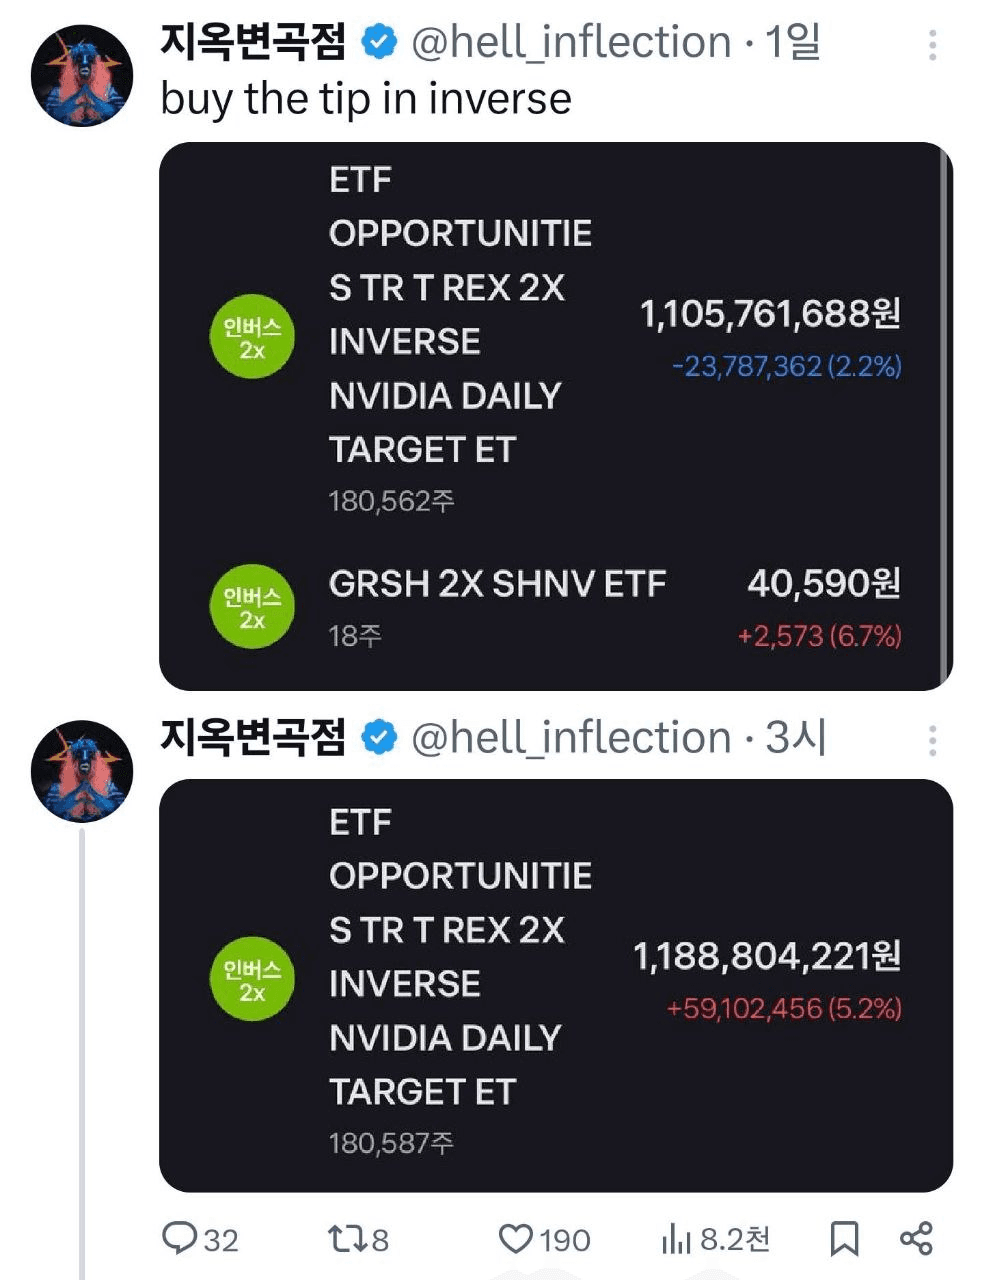Open the three-dot menu of the second tweet
983x1280 pixels.
coord(932,741)
